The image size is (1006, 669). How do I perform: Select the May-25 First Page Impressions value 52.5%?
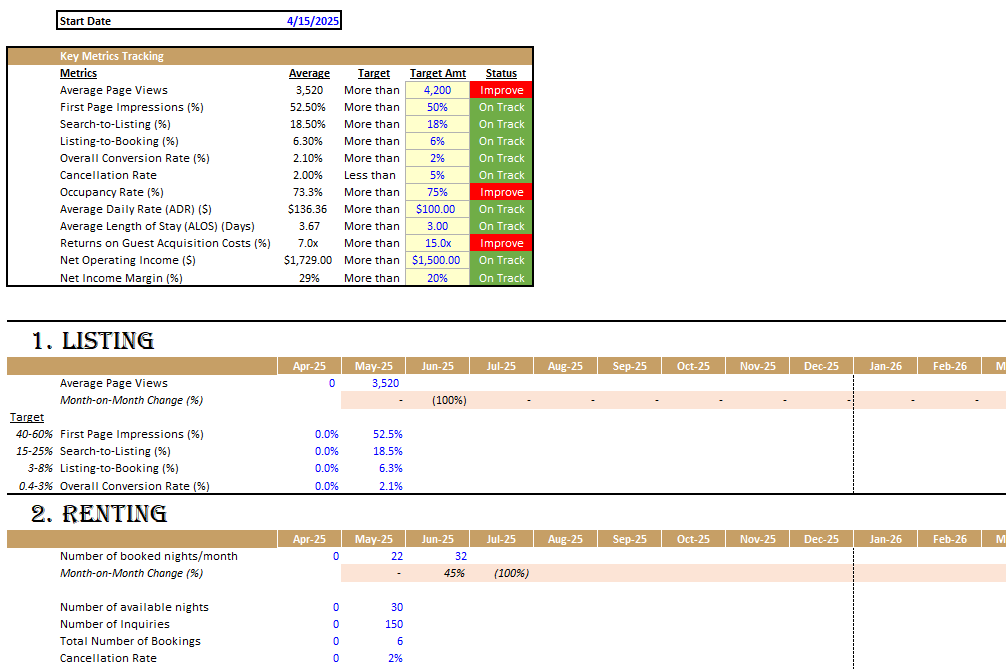click(x=386, y=434)
